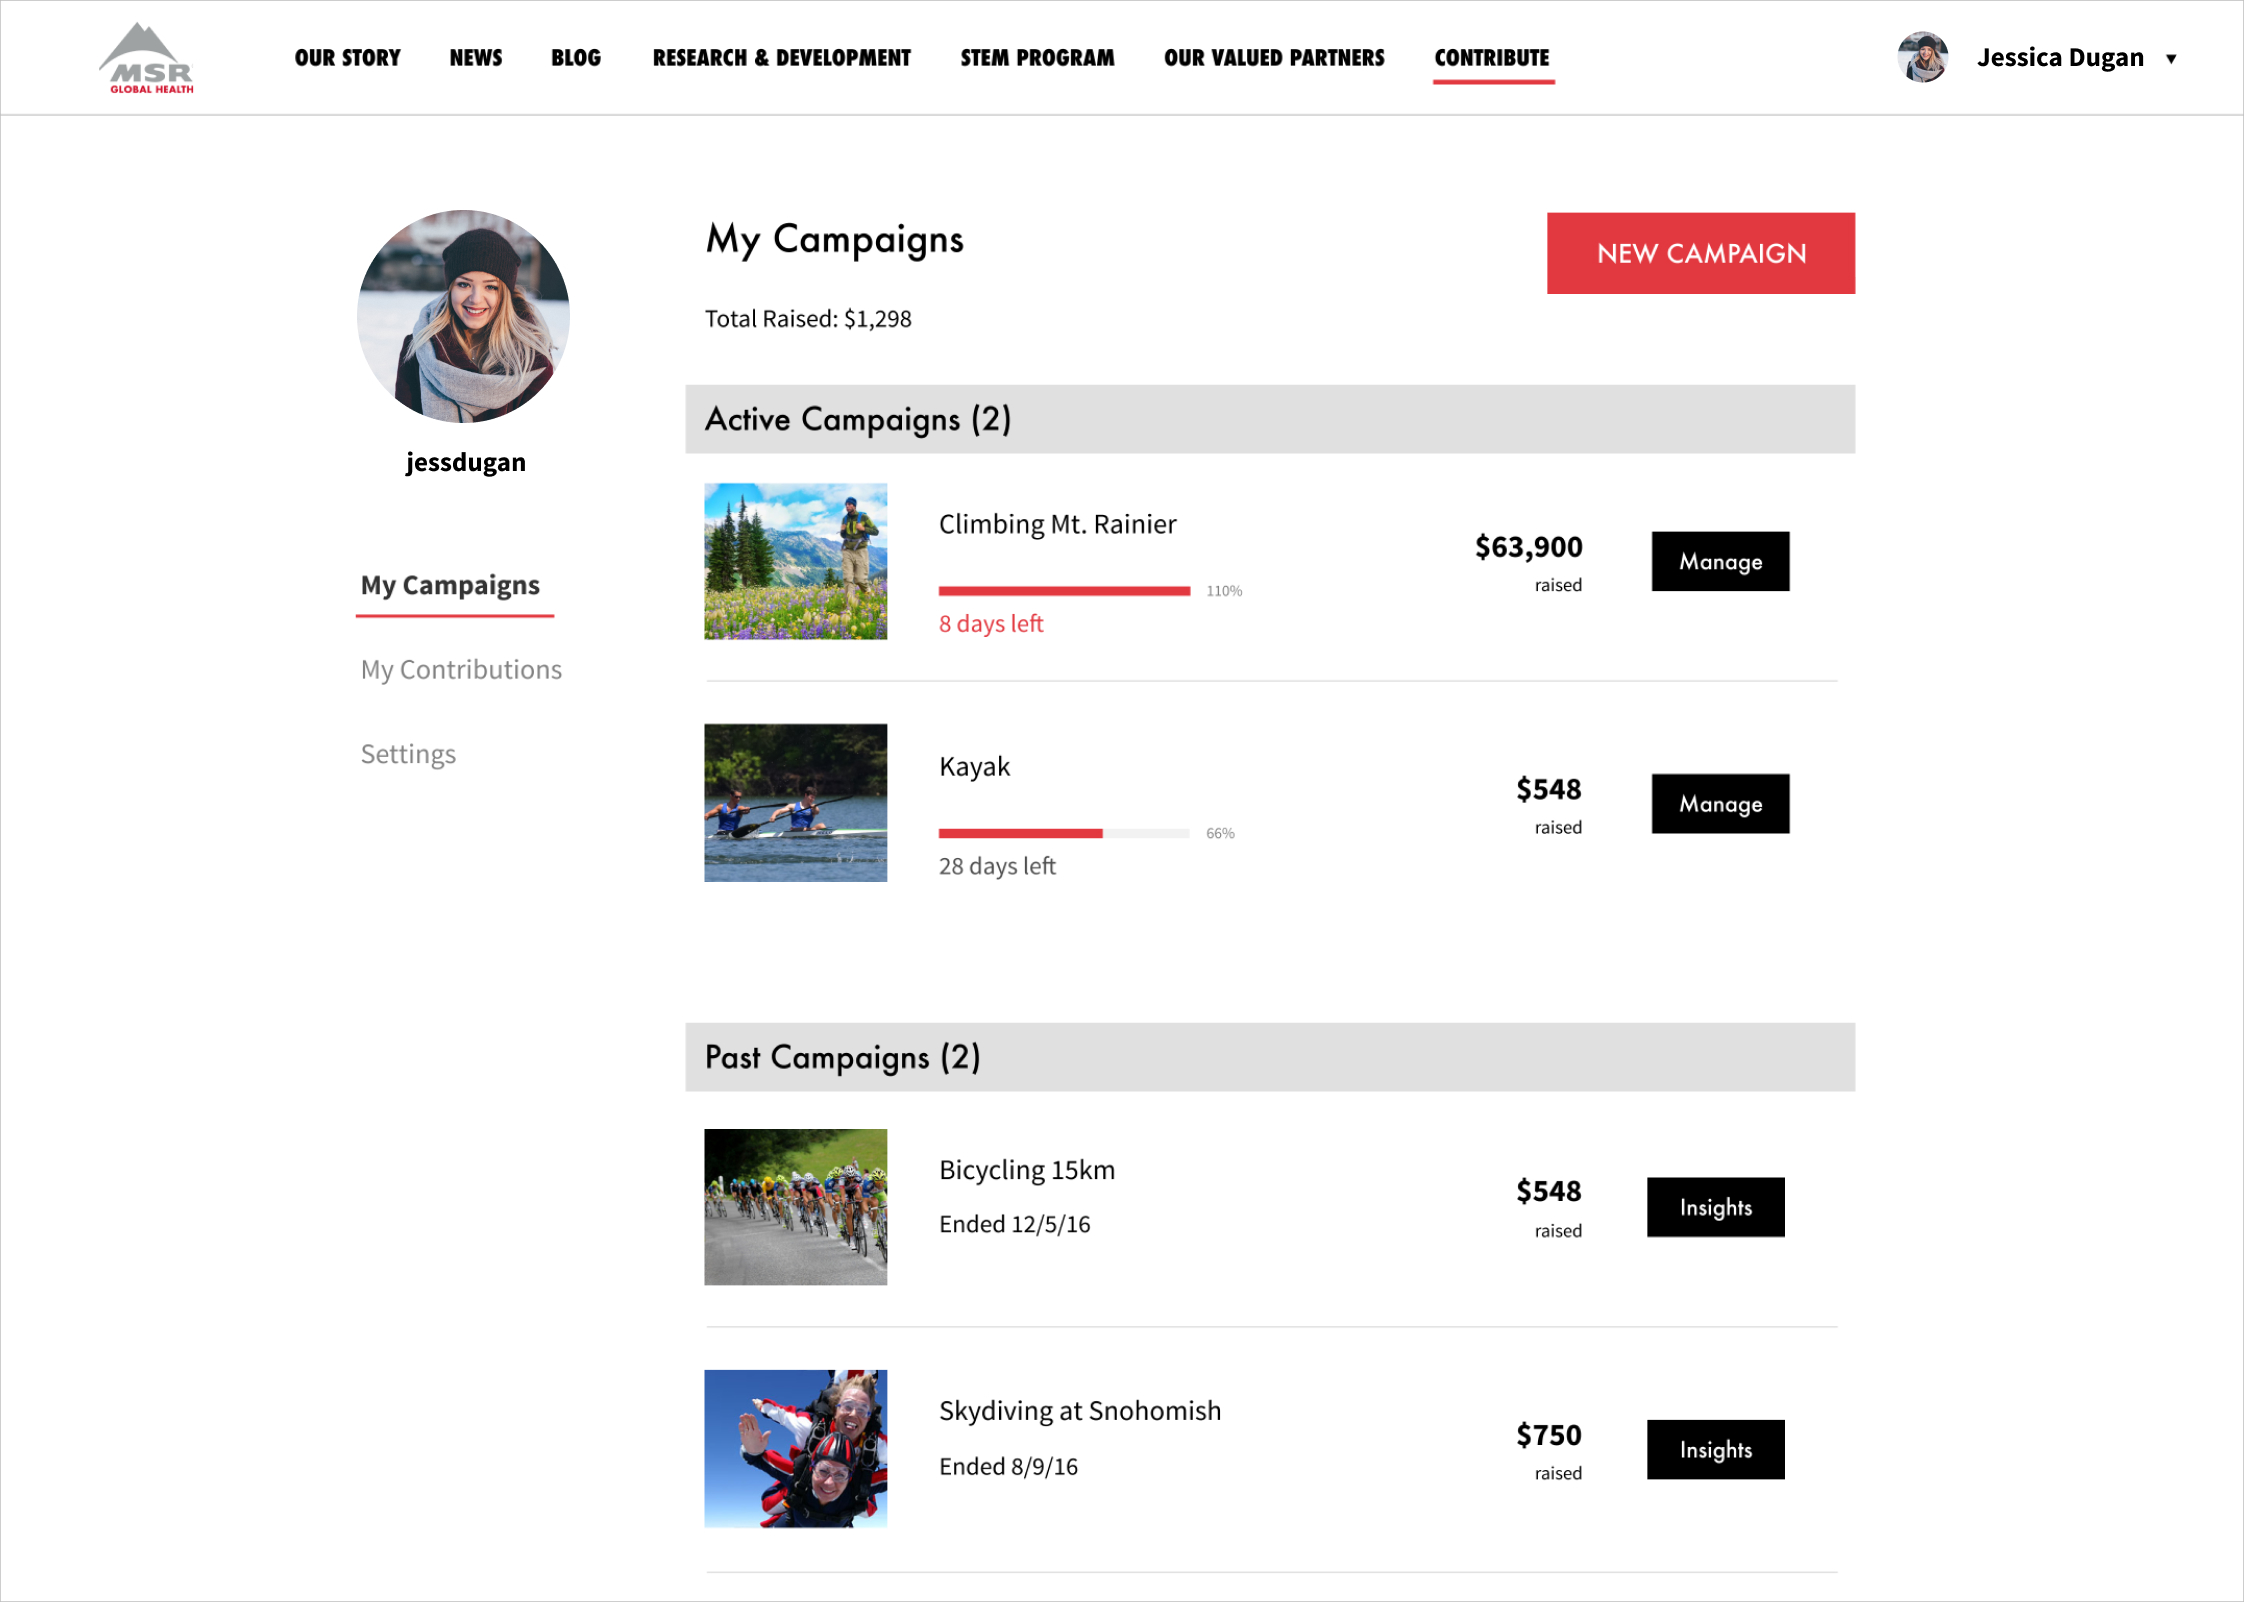Manage the Kayak campaign
Screen dimensions: 2244x1602
pos(1720,803)
